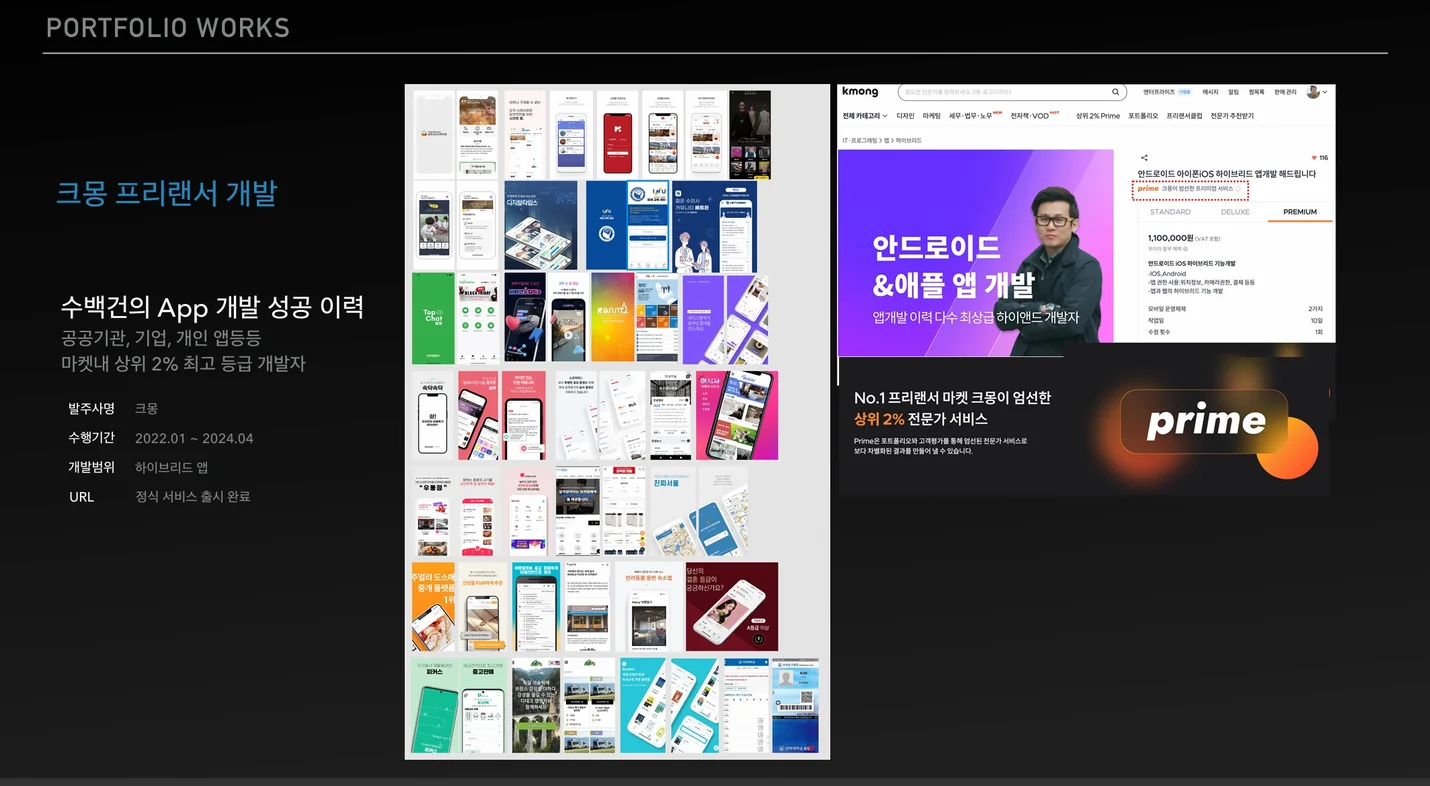1430x786 pixels.
Task: Open 알림 in the kmong header
Action: (1233, 92)
